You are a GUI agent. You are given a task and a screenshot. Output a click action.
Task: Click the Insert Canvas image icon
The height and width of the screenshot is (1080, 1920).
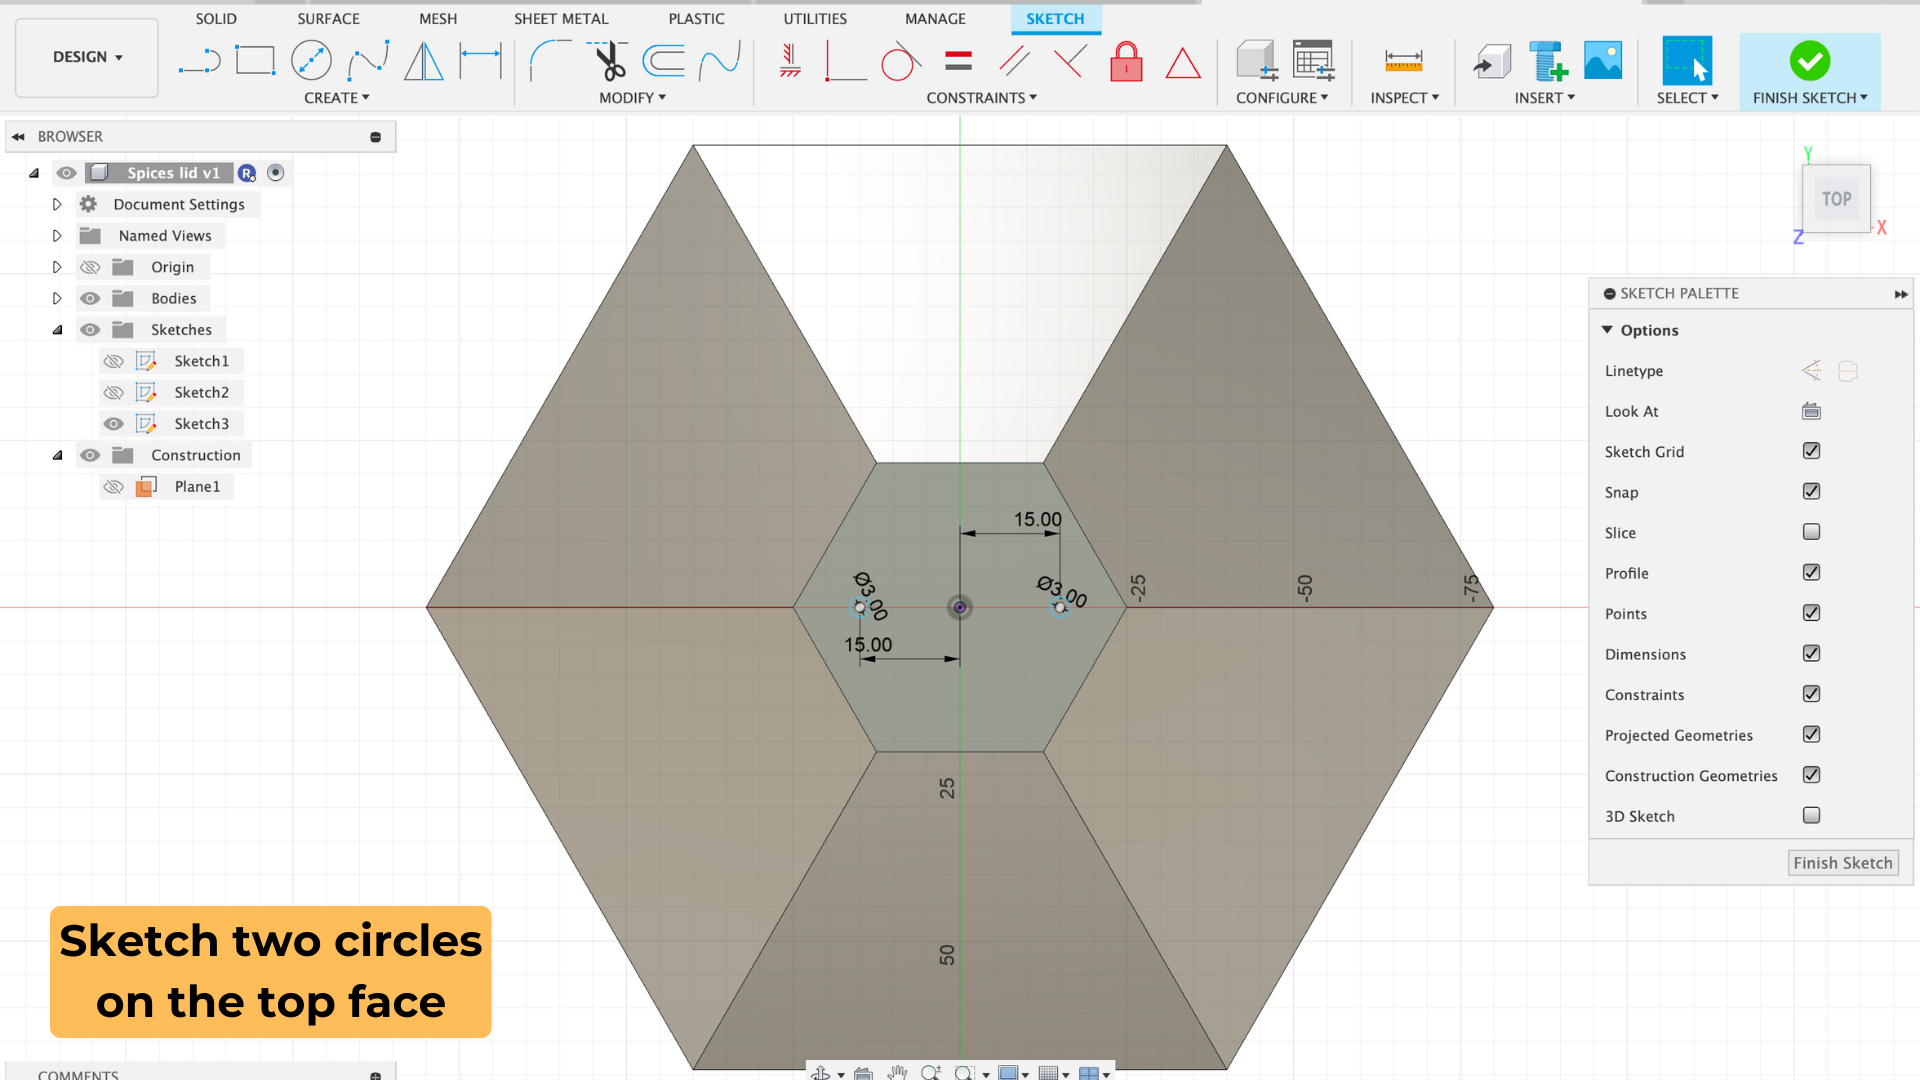1603,61
